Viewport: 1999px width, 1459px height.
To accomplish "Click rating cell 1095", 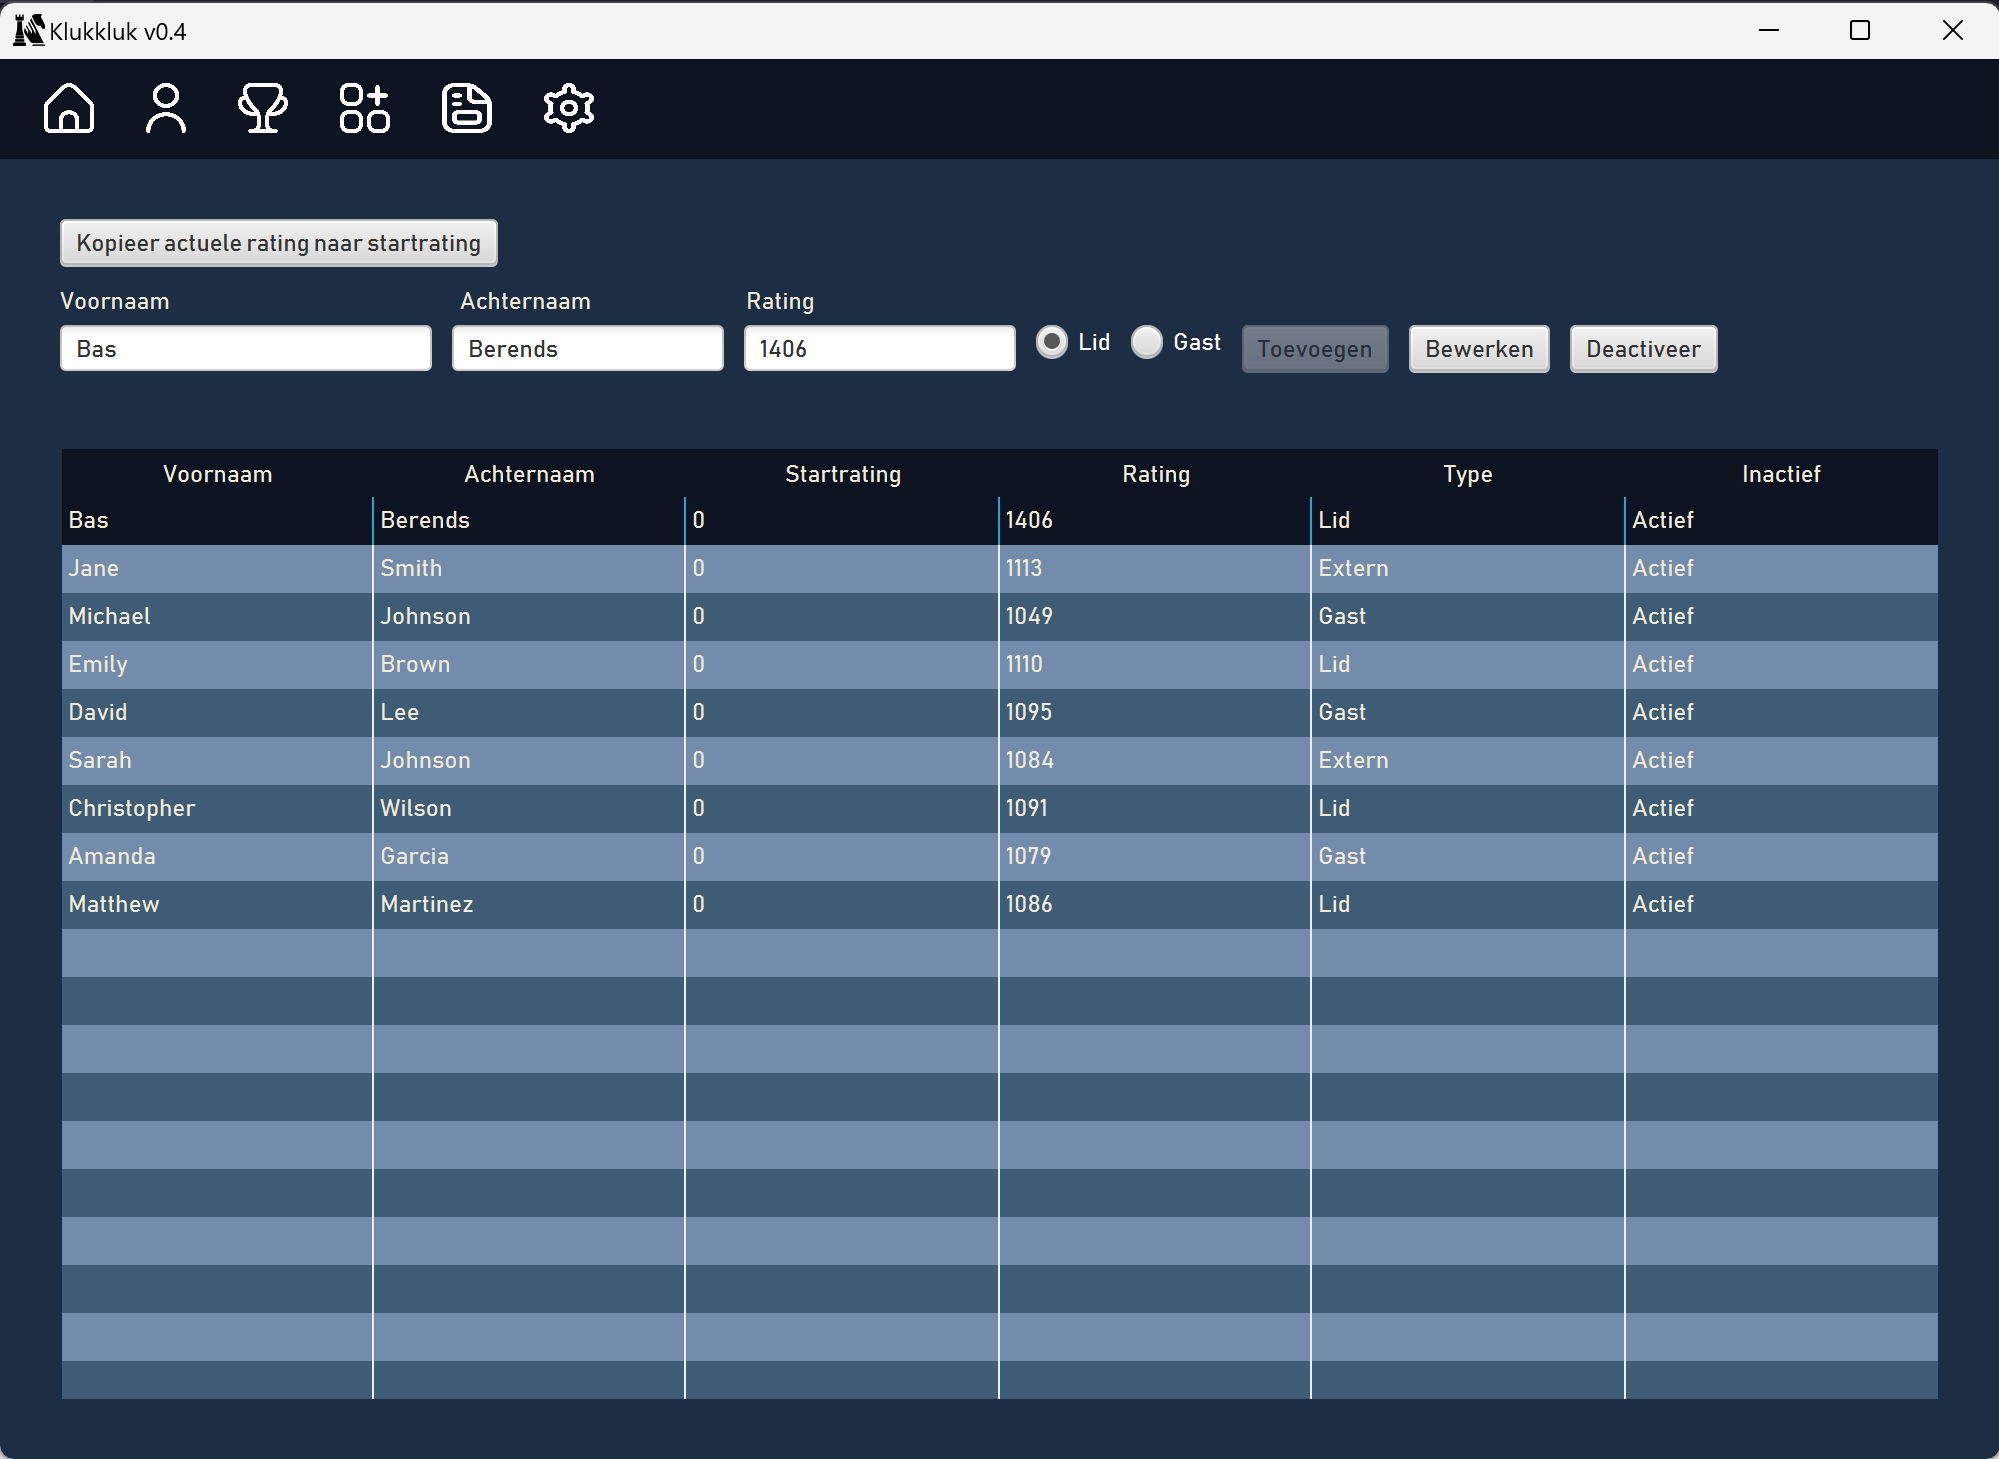I will point(1155,712).
